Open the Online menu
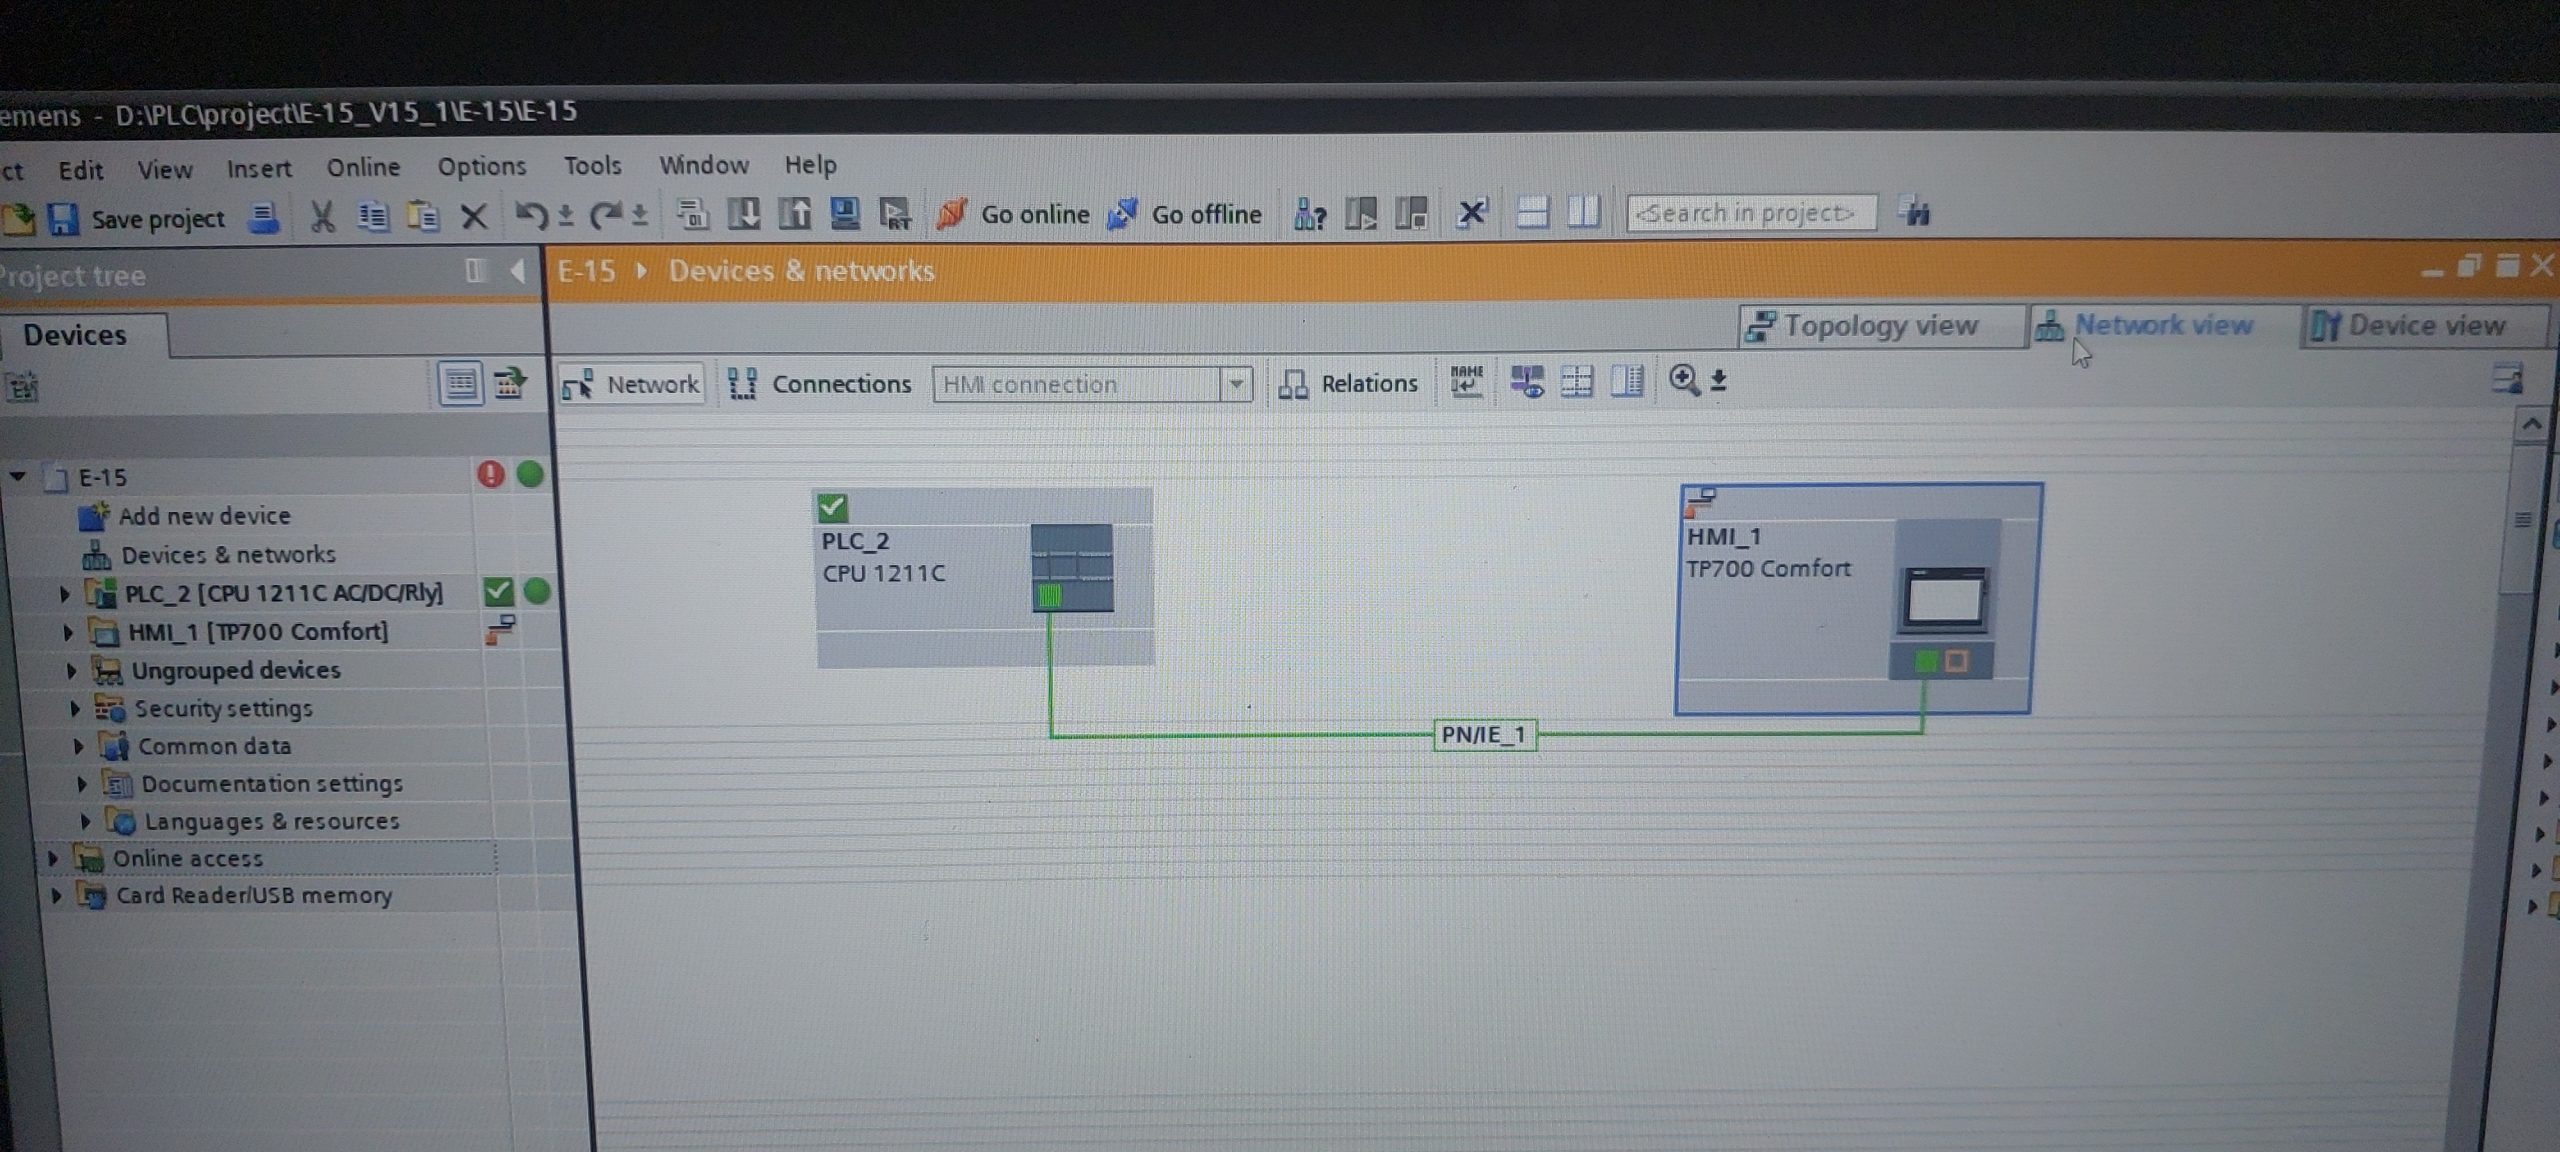Viewport: 2560px width, 1152px height. tap(363, 167)
